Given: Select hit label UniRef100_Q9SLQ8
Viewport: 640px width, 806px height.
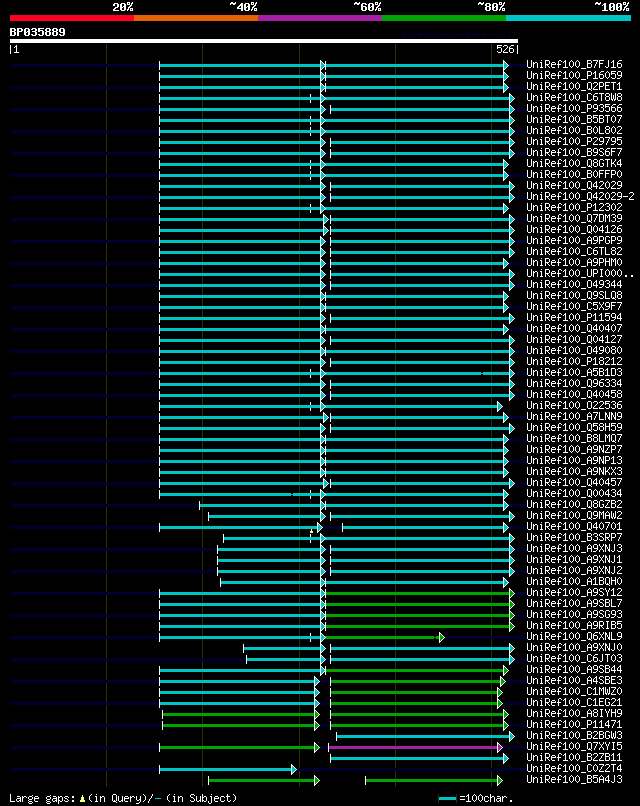Looking at the screenshot, I should click(574, 296).
